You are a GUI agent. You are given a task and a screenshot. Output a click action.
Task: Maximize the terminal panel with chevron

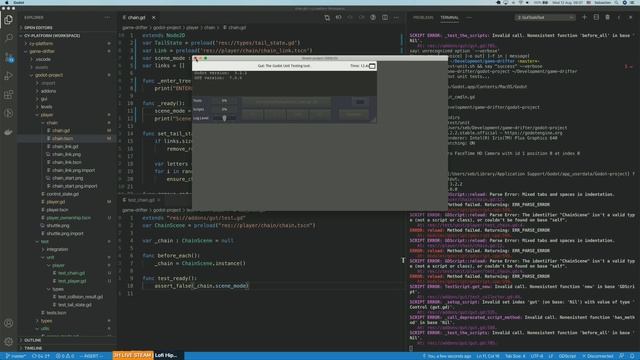[619, 18]
